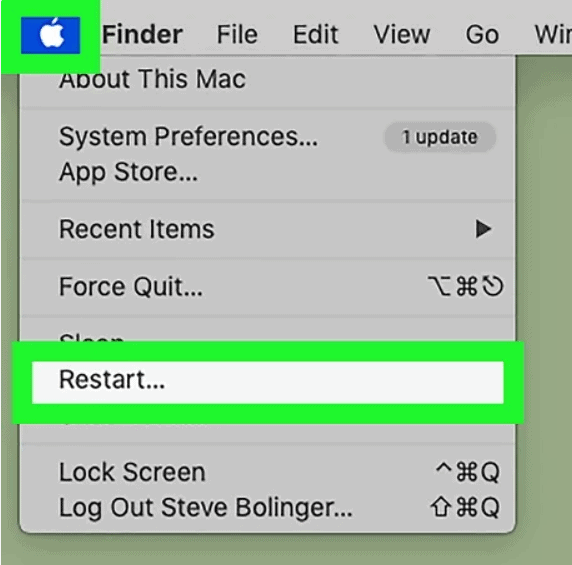Open the Edit menu
572x565 pixels.
click(316, 35)
